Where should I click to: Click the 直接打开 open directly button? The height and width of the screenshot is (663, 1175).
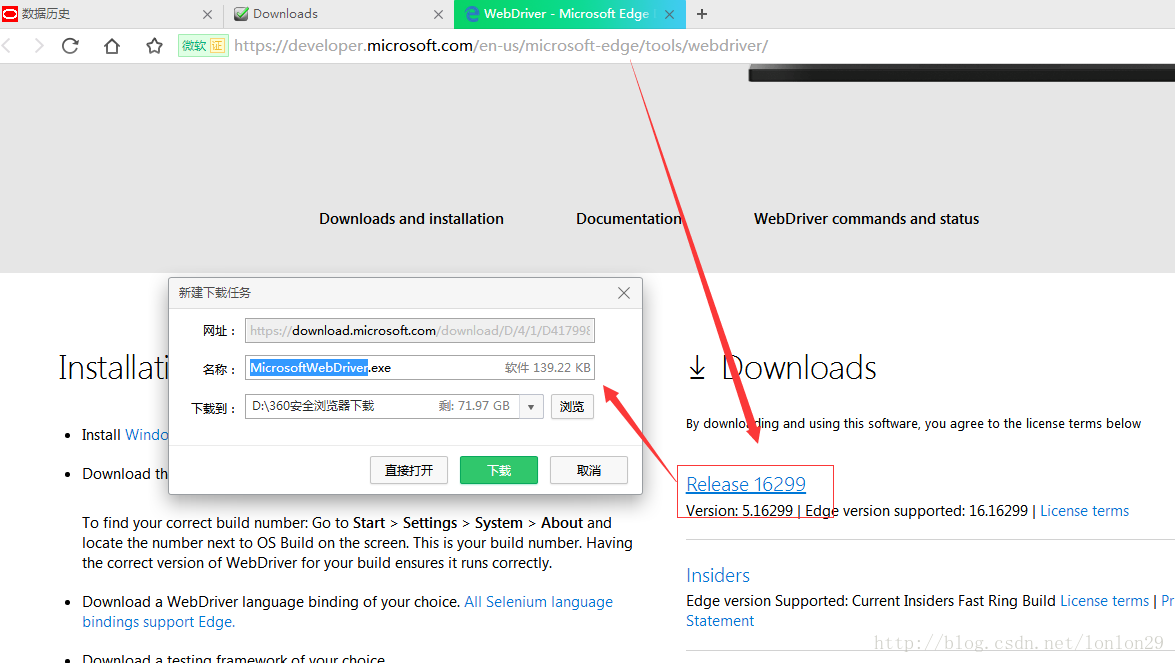point(408,470)
